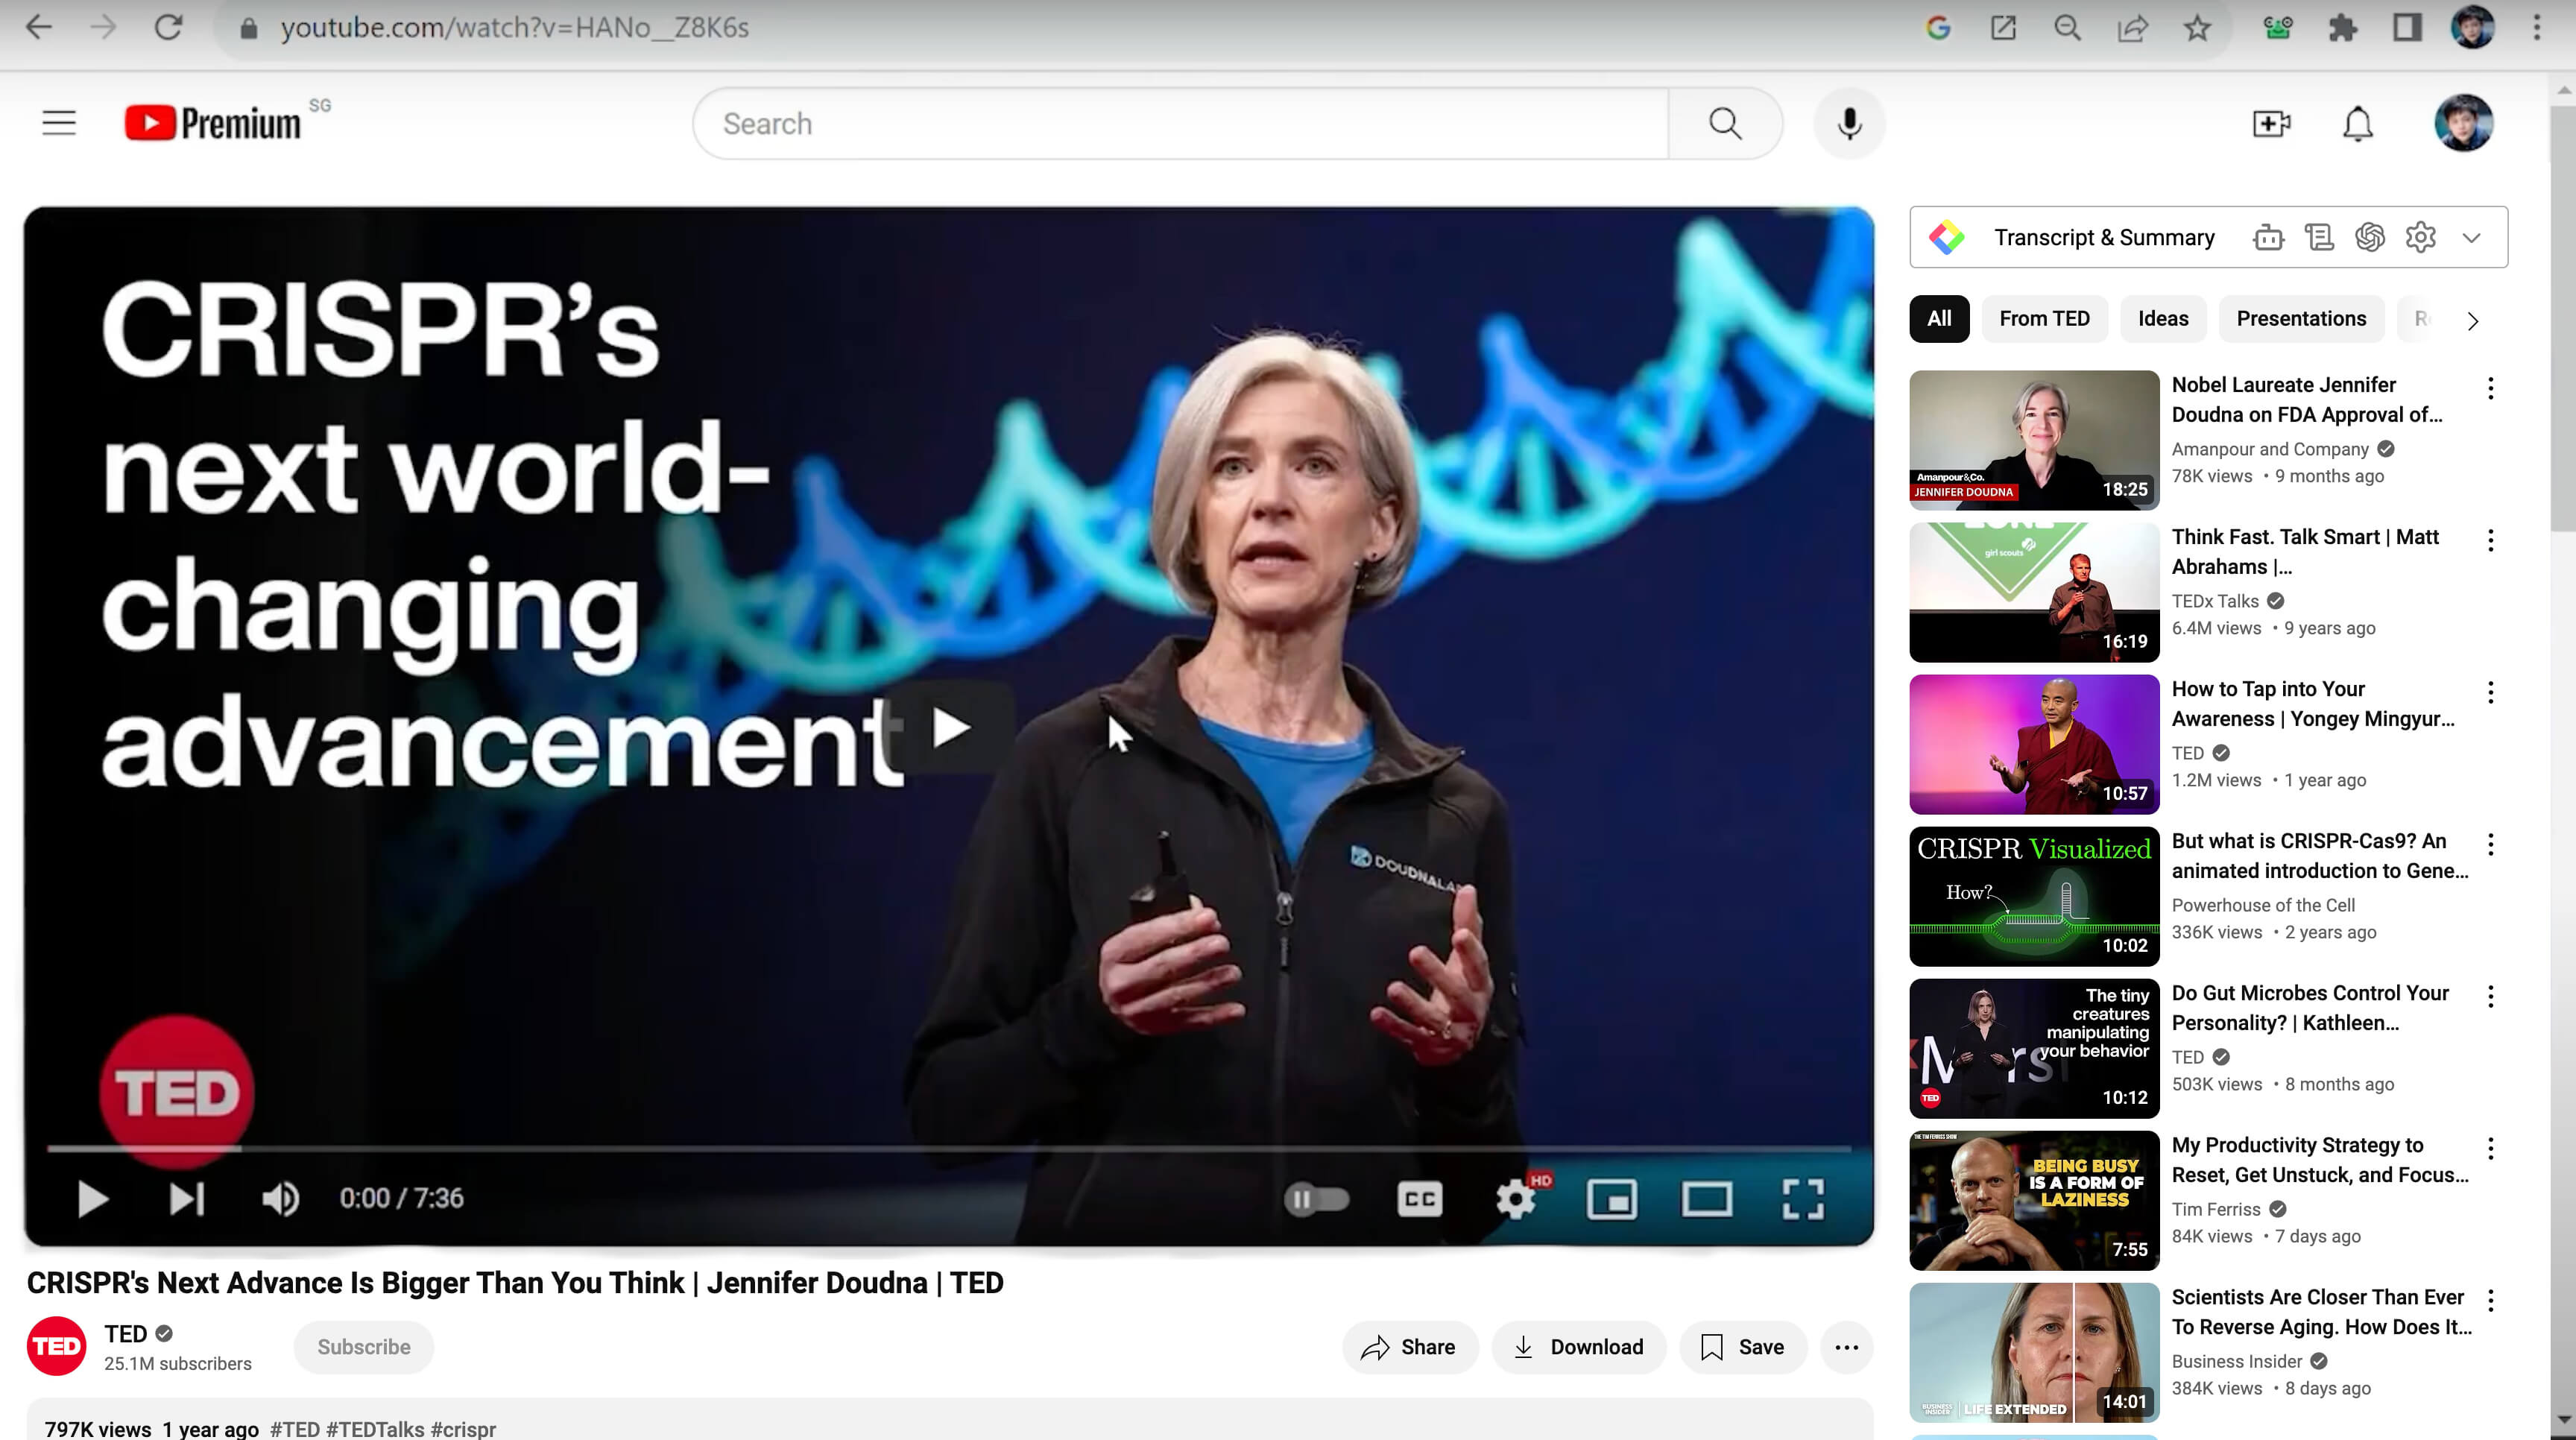
Task: Open the player settings gear icon
Action: click(1515, 1198)
